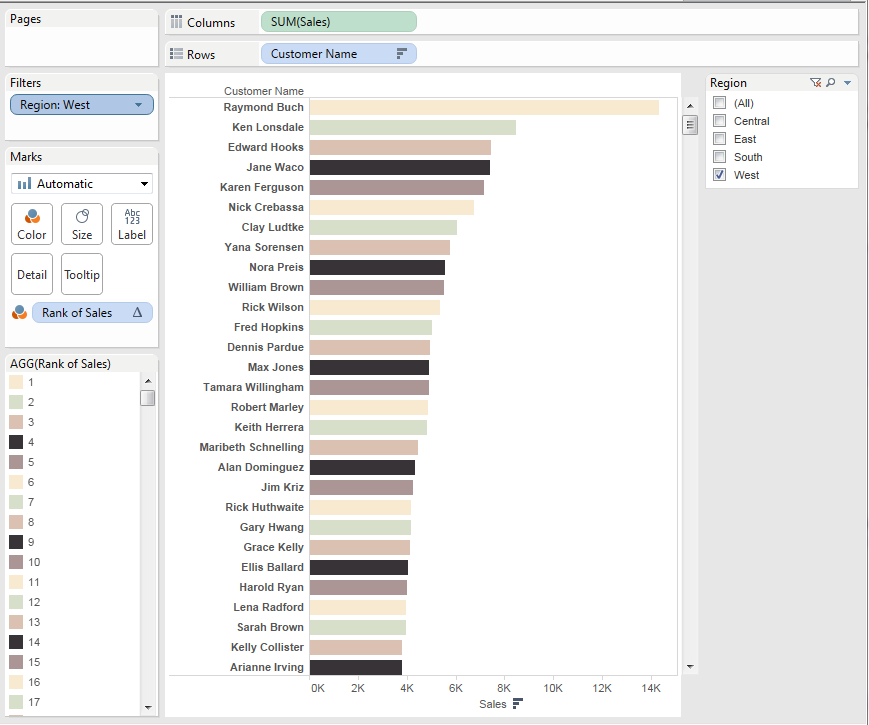Click the color icon left of Rank of Sales
This screenshot has height=725, width=869.
[x=19, y=313]
